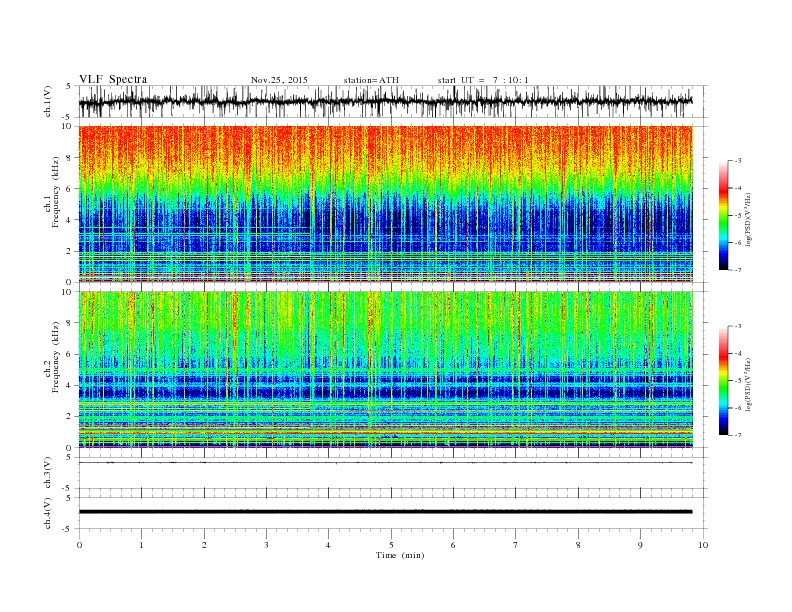The width and height of the screenshot is (792, 612).
Task: Click time axis tick label "9"
Action: [640, 545]
